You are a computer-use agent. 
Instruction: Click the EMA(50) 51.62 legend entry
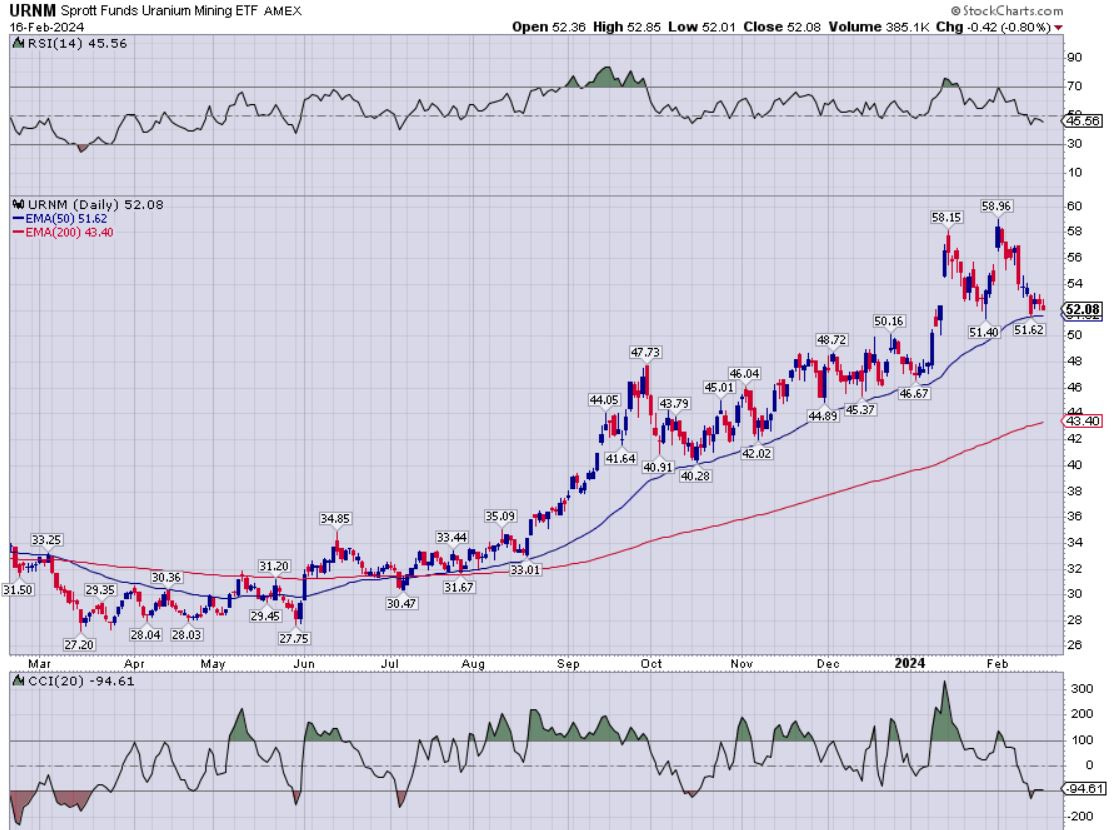[x=60, y=218]
